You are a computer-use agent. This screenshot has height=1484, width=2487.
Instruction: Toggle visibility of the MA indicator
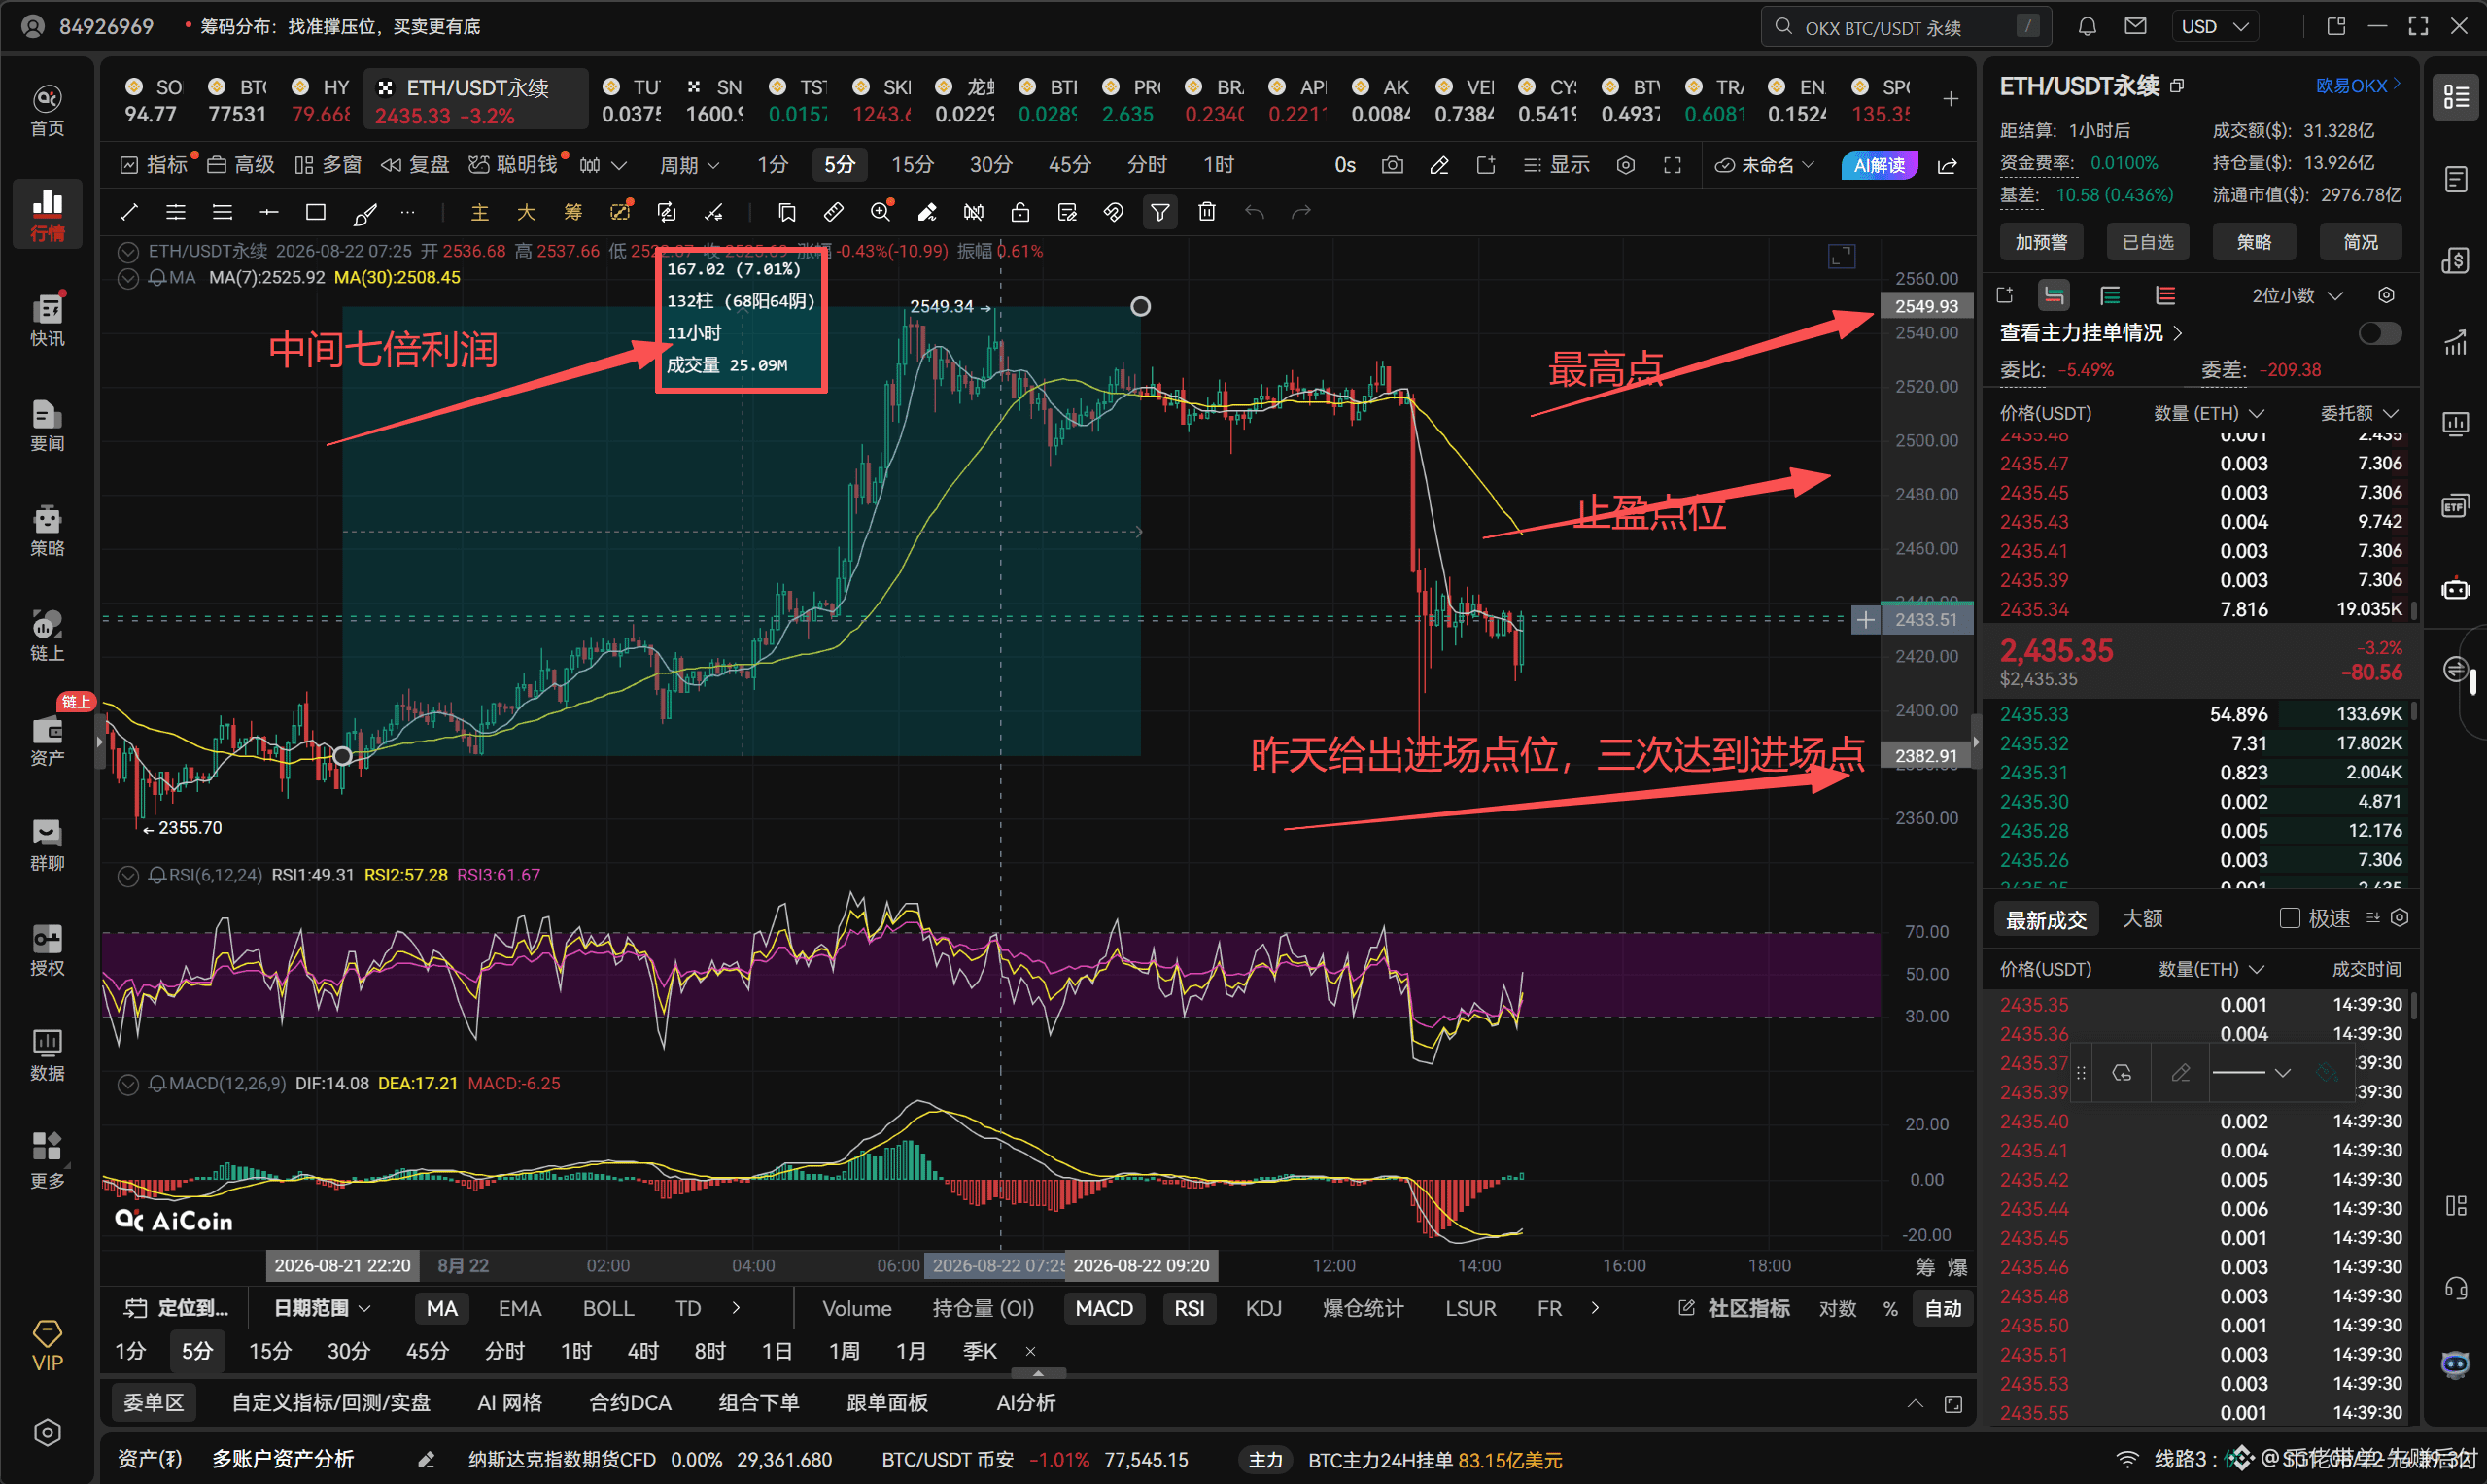pos(128,278)
